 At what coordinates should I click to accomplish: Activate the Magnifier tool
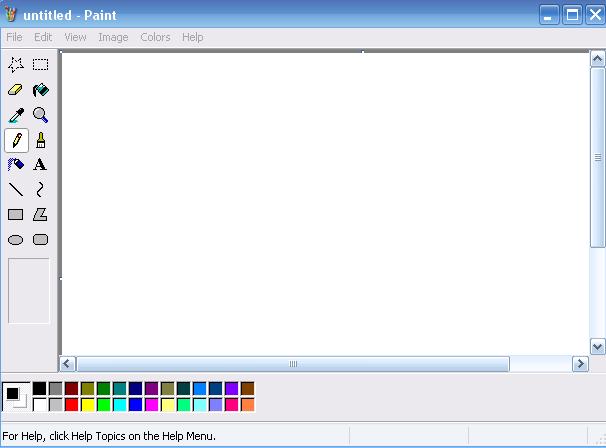point(41,115)
